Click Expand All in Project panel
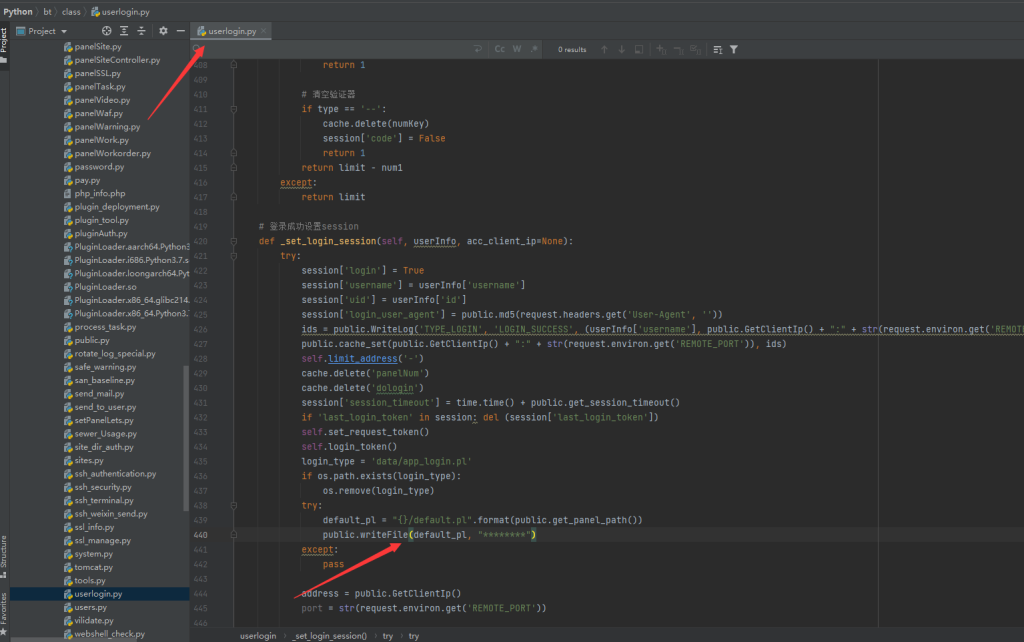Image resolution: width=1024 pixels, height=642 pixels. click(125, 31)
